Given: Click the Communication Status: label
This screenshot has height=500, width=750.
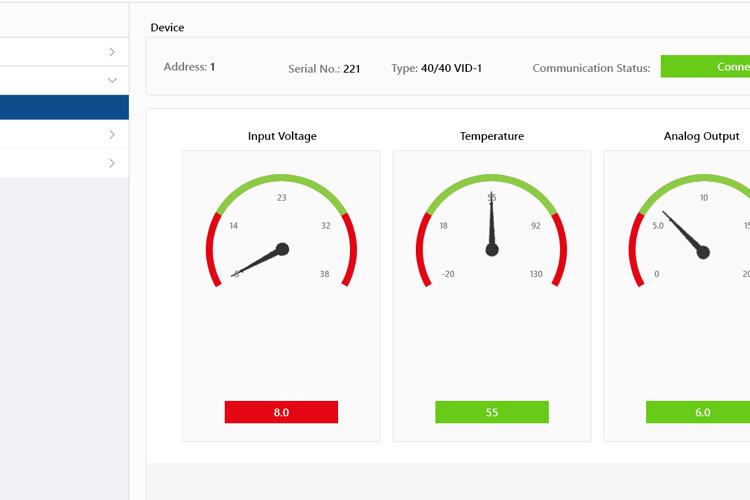Looking at the screenshot, I should [x=591, y=68].
